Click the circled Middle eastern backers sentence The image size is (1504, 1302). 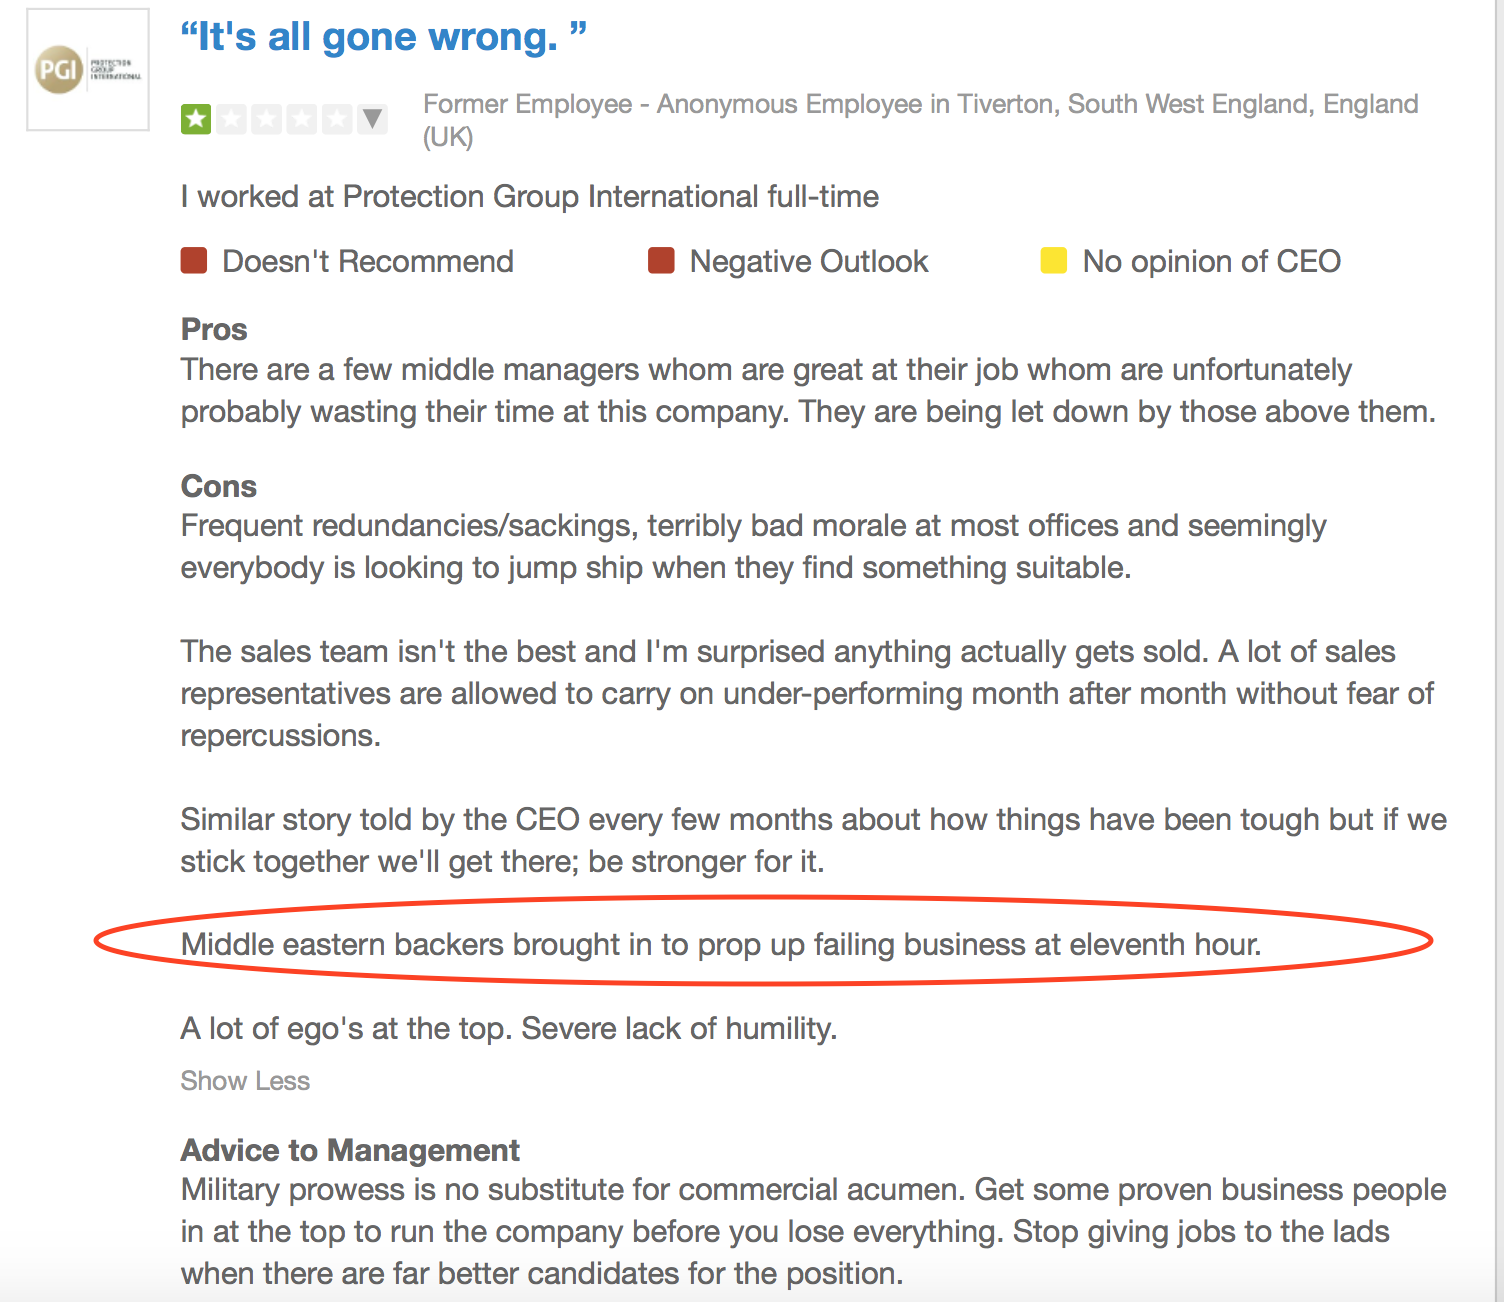coord(721,944)
